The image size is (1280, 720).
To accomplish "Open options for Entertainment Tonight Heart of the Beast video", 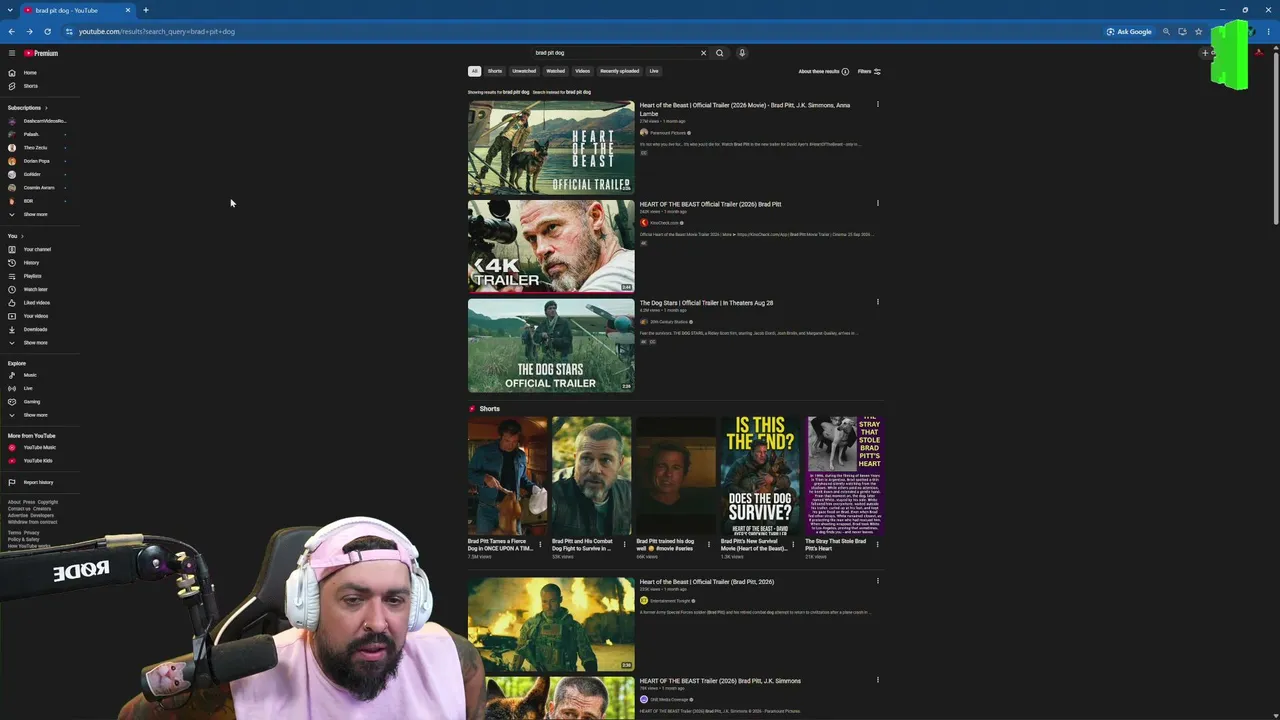I will coord(878,580).
